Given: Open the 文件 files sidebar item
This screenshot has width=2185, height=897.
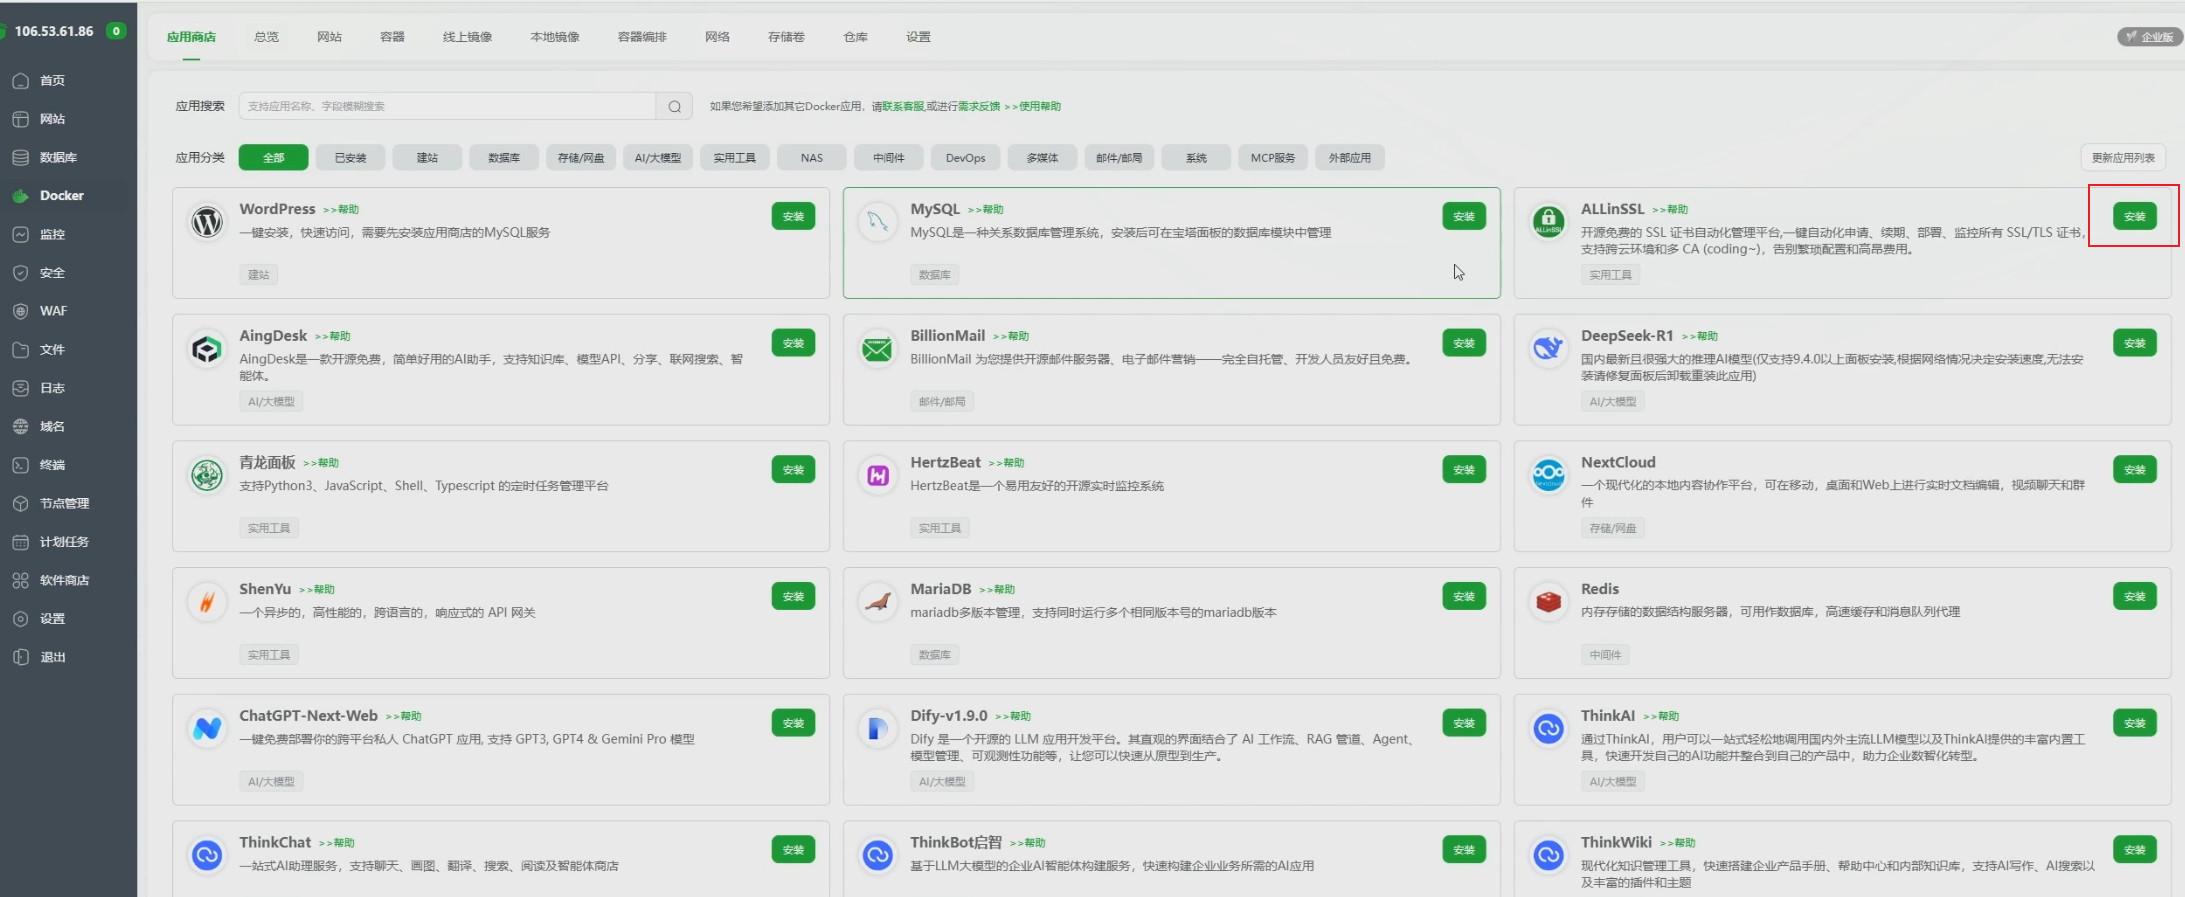Looking at the screenshot, I should click(x=52, y=350).
